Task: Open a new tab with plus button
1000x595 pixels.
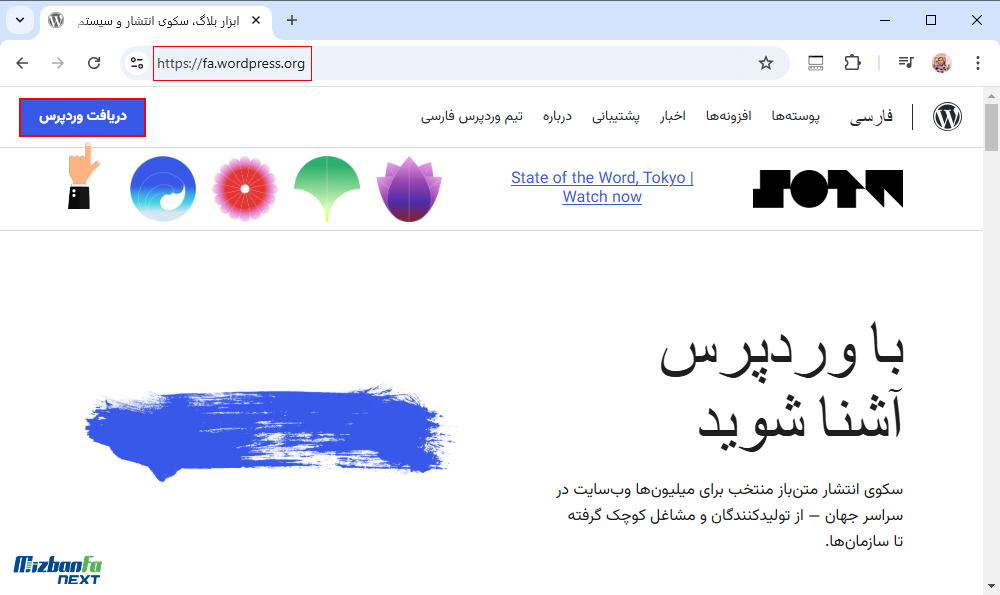Action: tap(291, 20)
